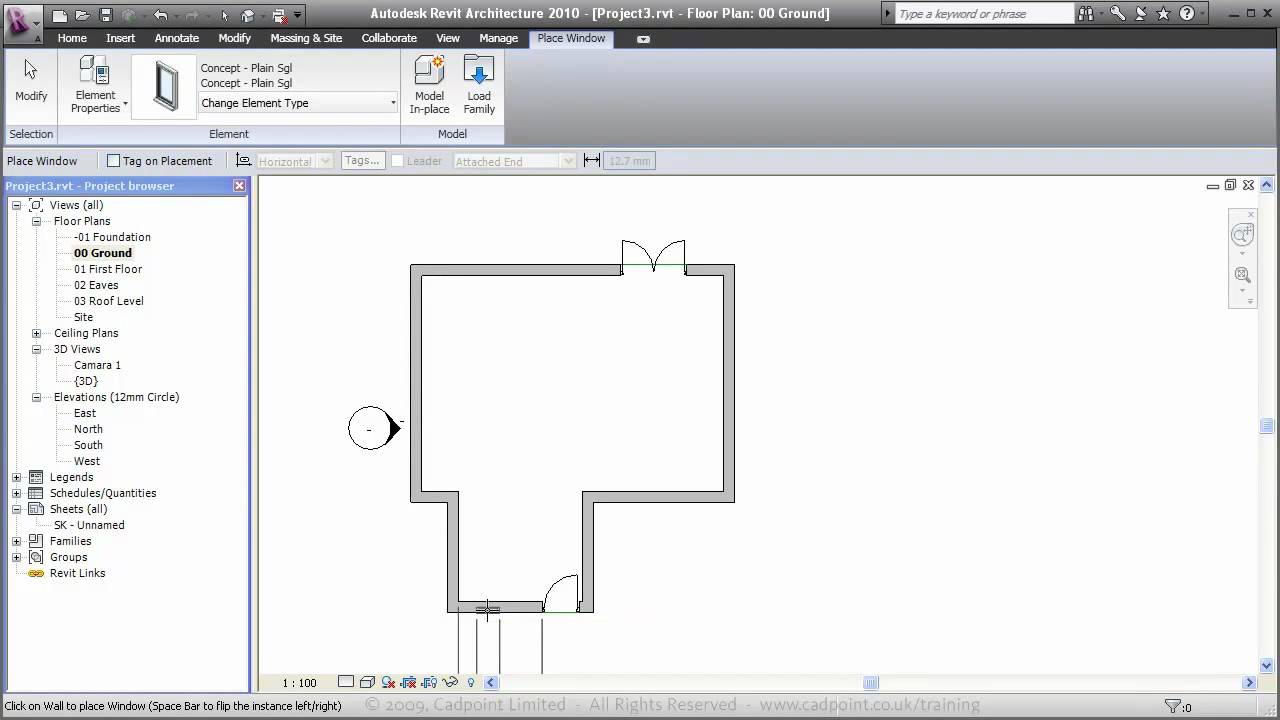Switch to the Annotate ribbon tab

pos(177,38)
